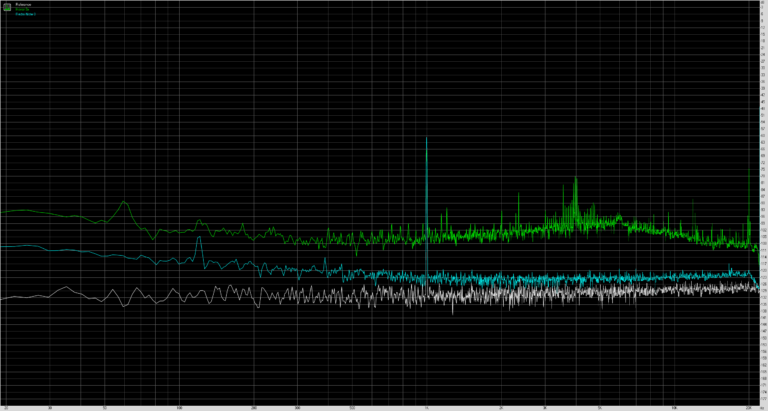Select the white Reference legend entry
The image size is (768, 411).
tap(24, 4)
